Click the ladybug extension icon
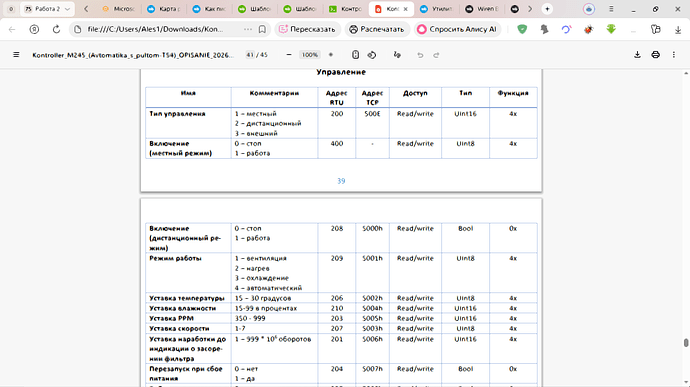Image resolution: width=690 pixels, height=387 pixels. [x=588, y=29]
